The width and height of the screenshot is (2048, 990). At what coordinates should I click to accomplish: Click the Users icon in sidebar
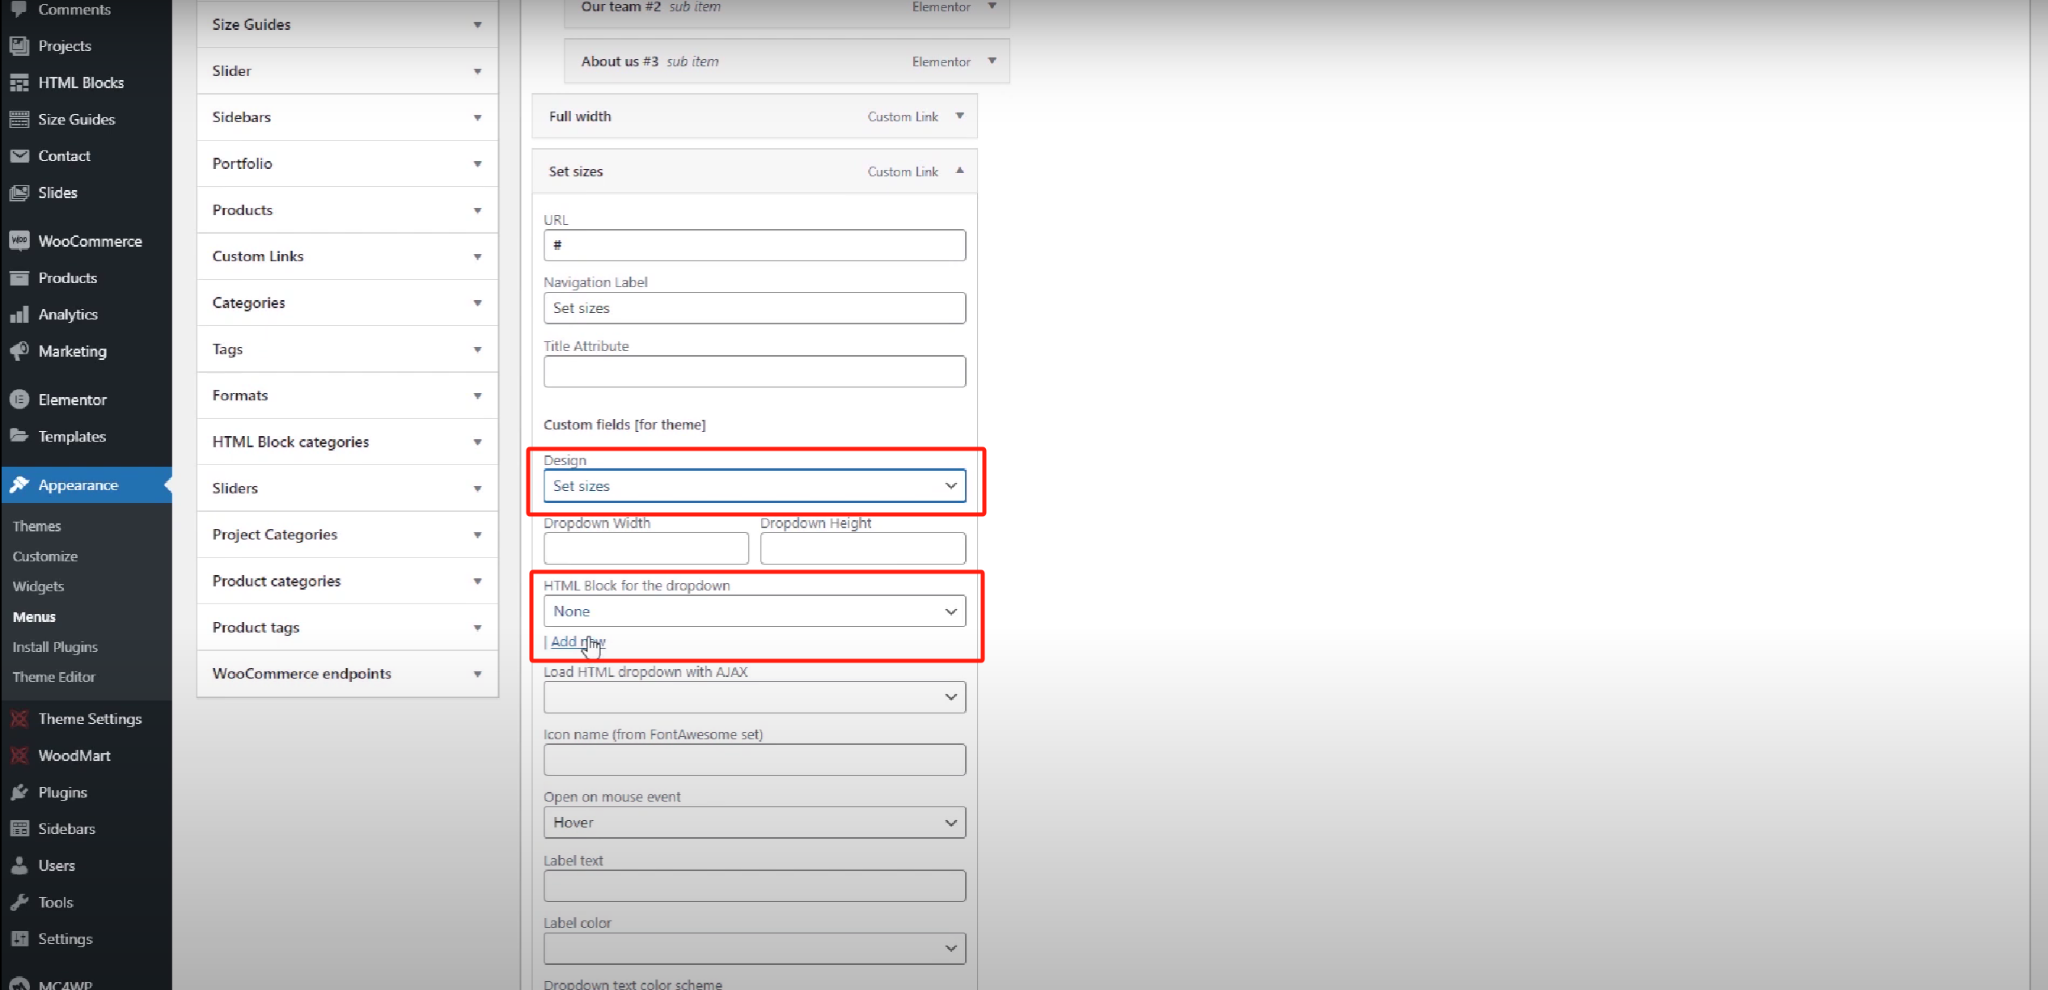pyautogui.click(x=19, y=866)
